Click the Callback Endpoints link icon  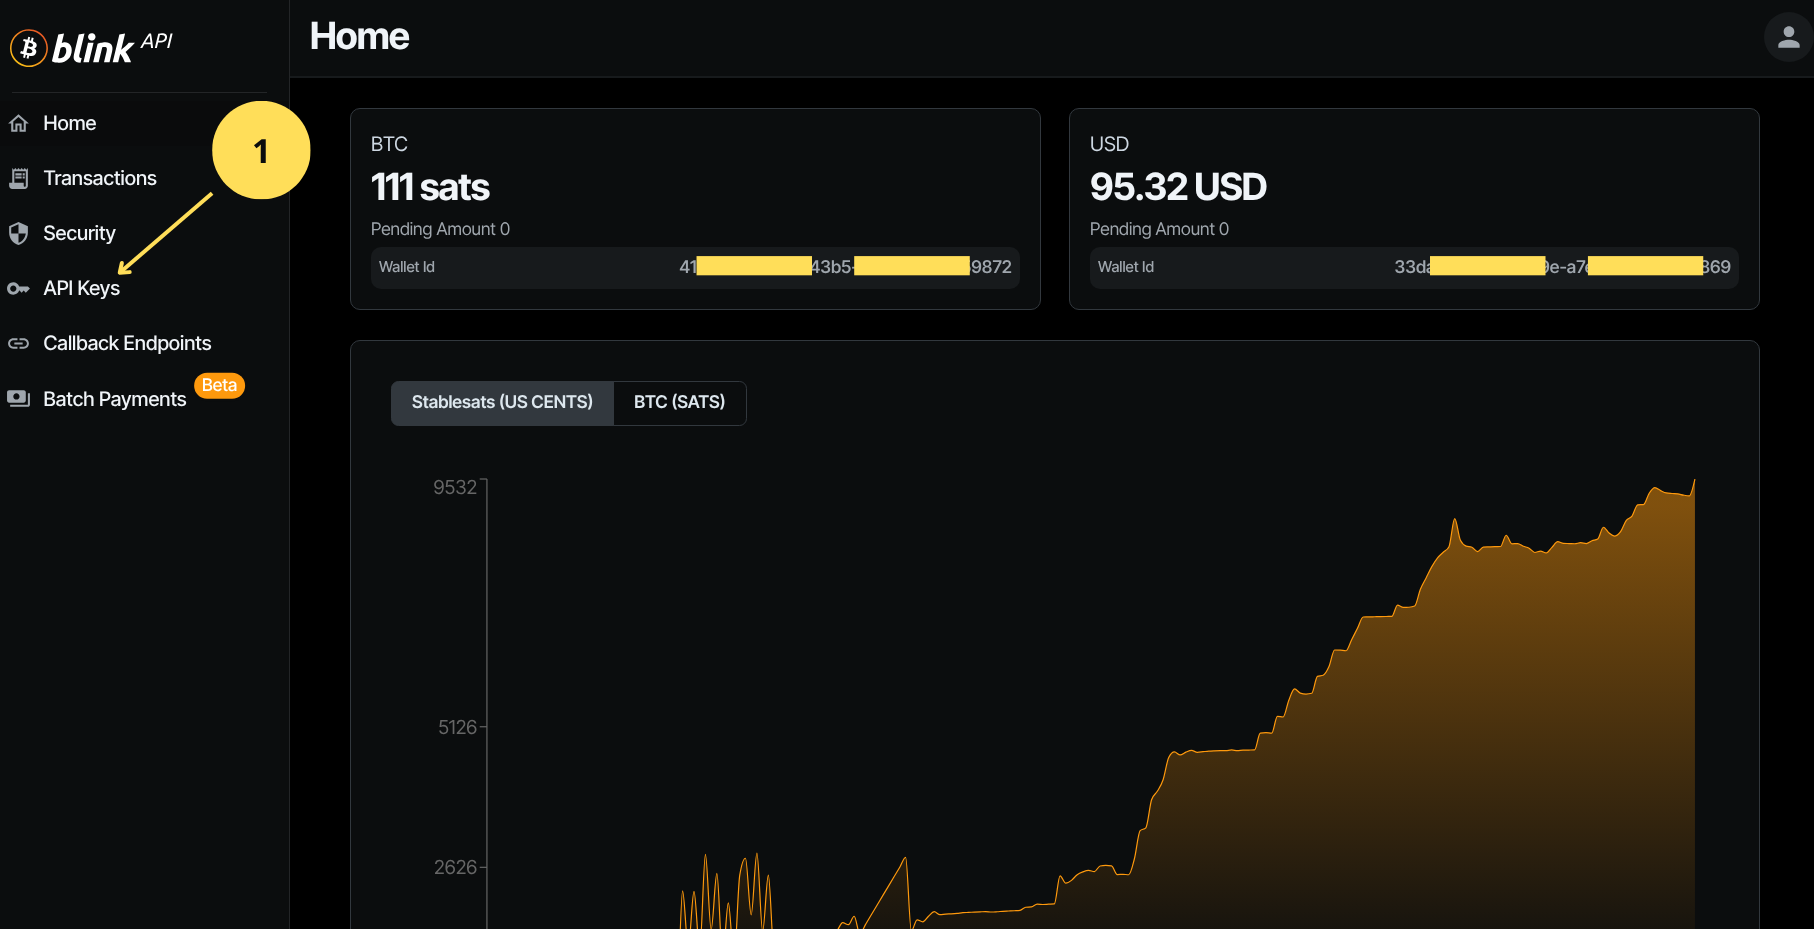[x=18, y=343]
